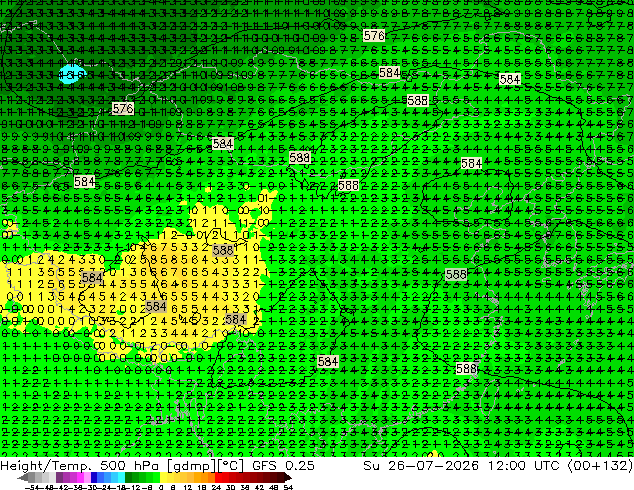Click the 54 value under the legend
This screenshot has width=634, height=490.
coord(288,487)
